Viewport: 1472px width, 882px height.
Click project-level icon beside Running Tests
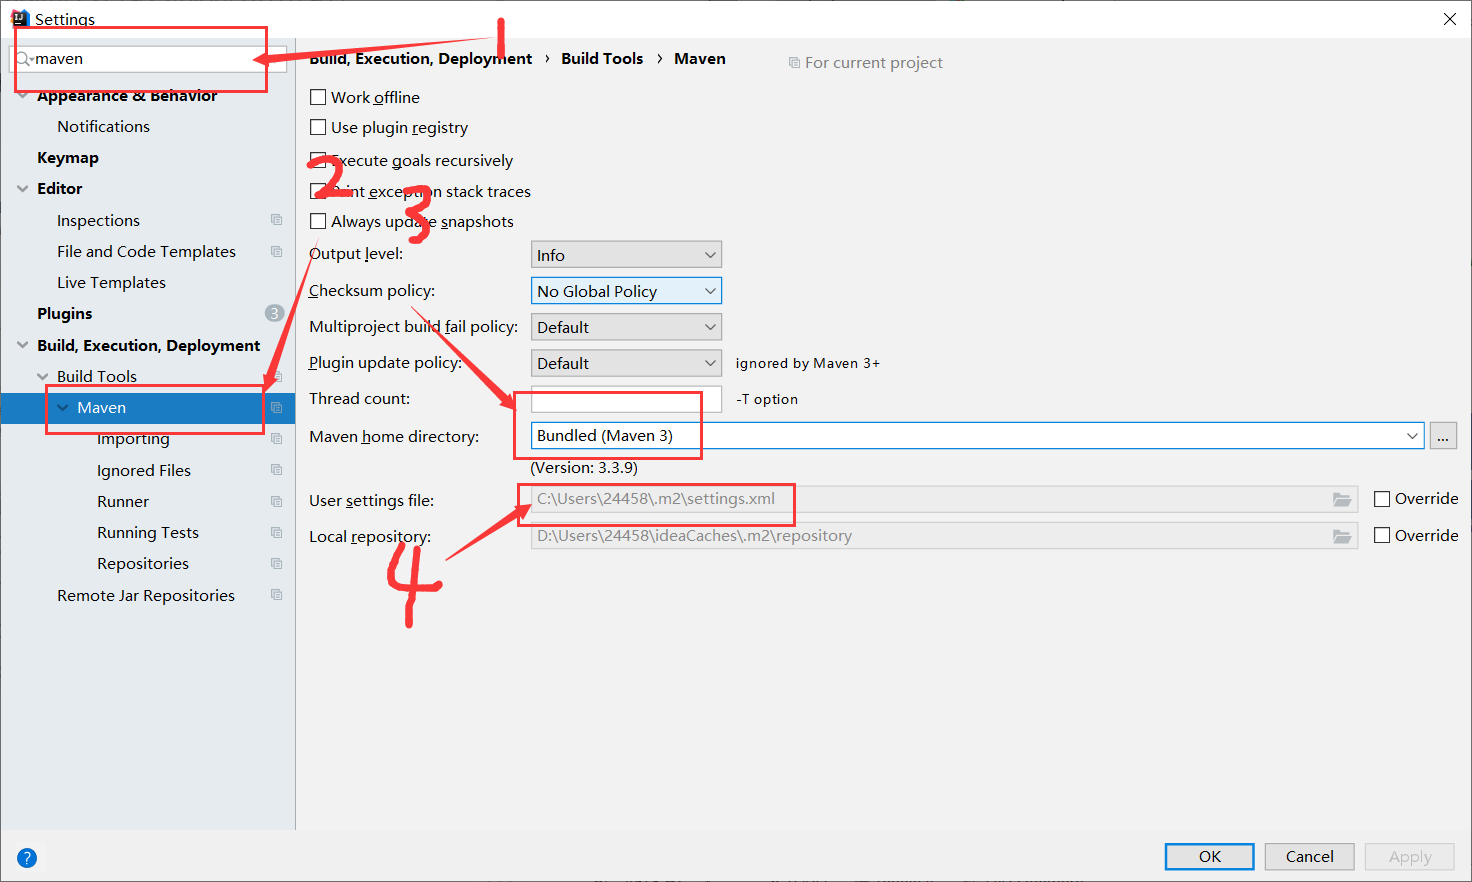coord(277,532)
